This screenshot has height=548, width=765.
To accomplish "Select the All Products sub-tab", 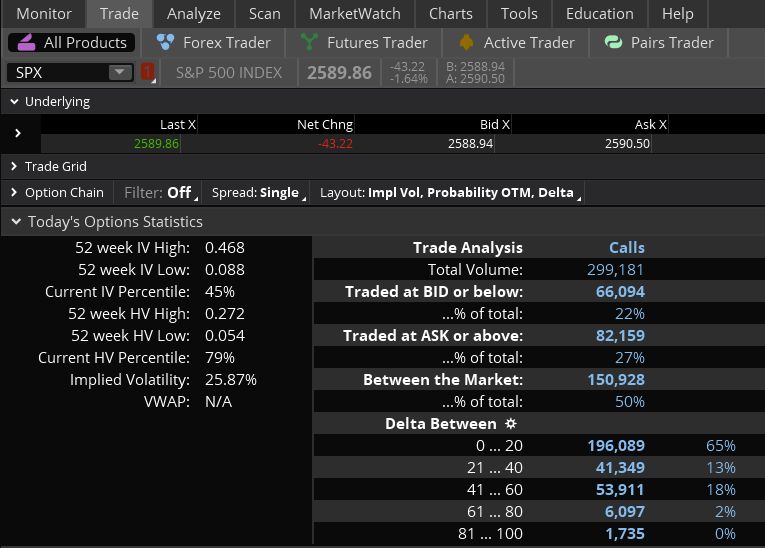I will click(x=71, y=42).
